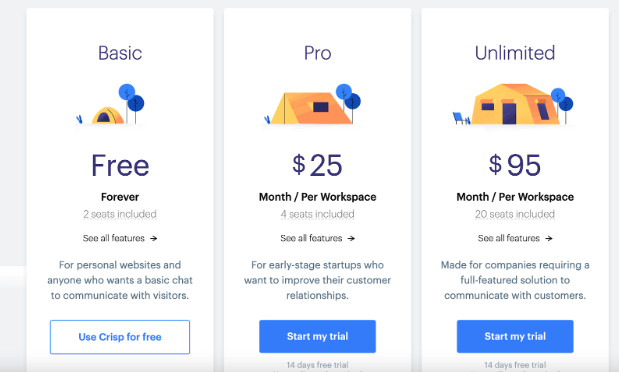
Task: Click the arrow icon next to Pro's See all features
Action: coord(351,238)
